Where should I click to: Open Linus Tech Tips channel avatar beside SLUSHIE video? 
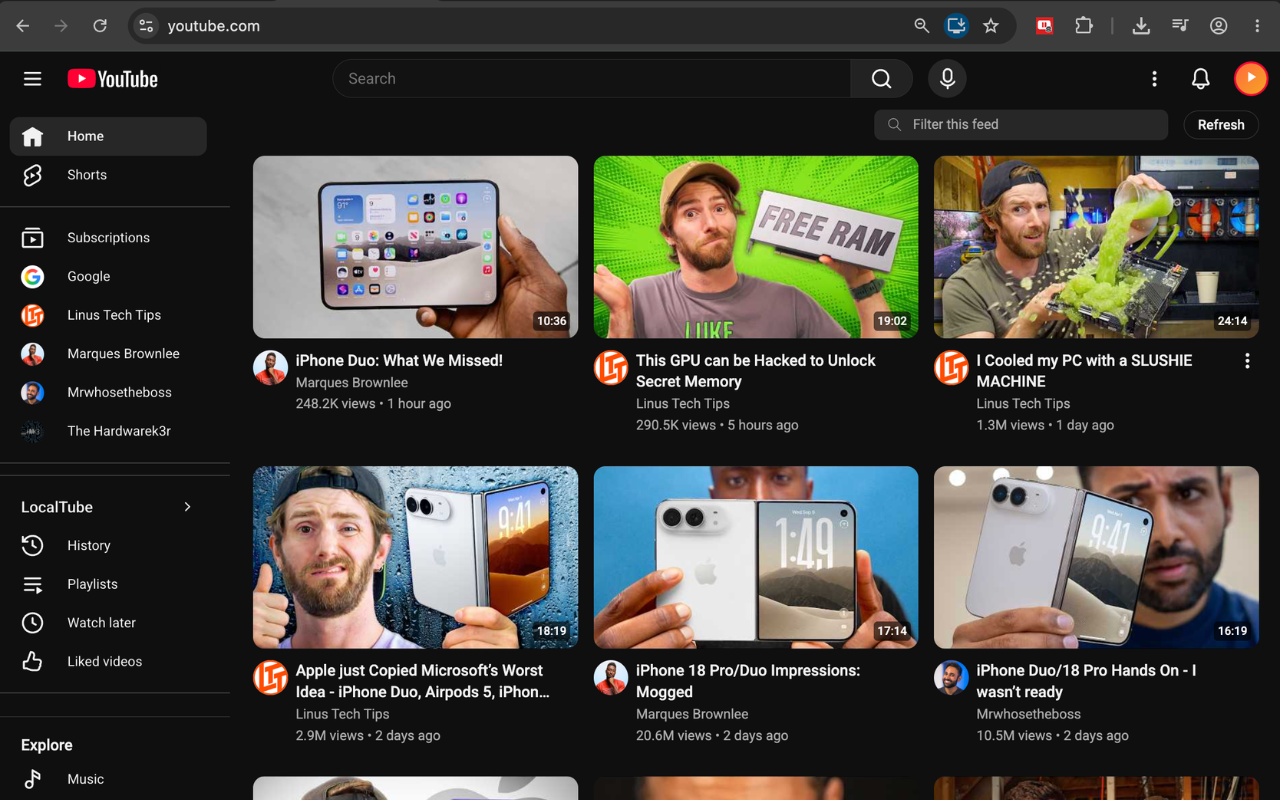coord(951,368)
